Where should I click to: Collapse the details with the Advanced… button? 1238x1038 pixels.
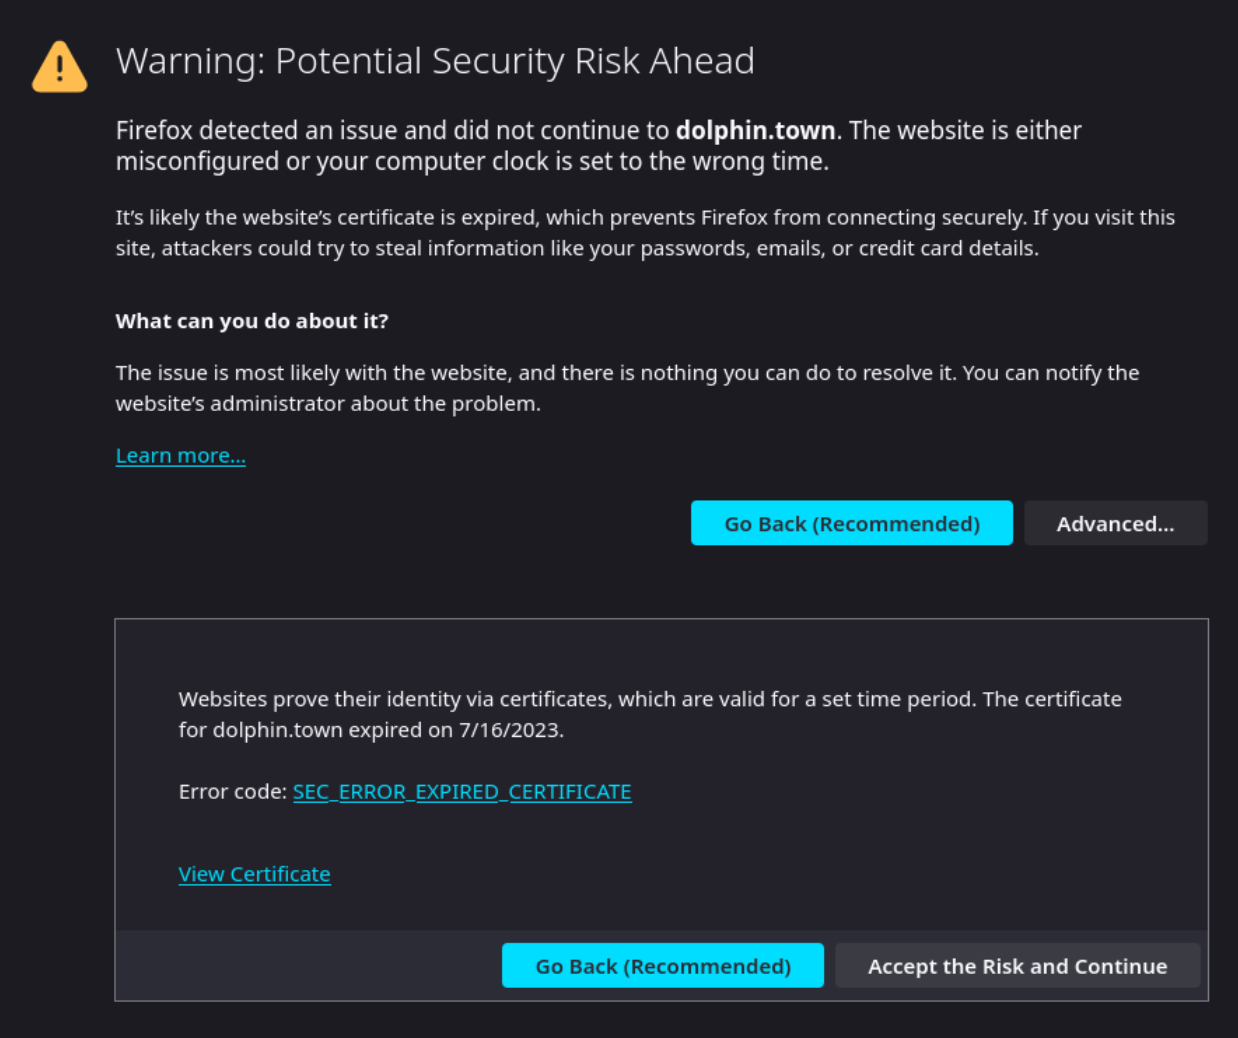click(1115, 524)
